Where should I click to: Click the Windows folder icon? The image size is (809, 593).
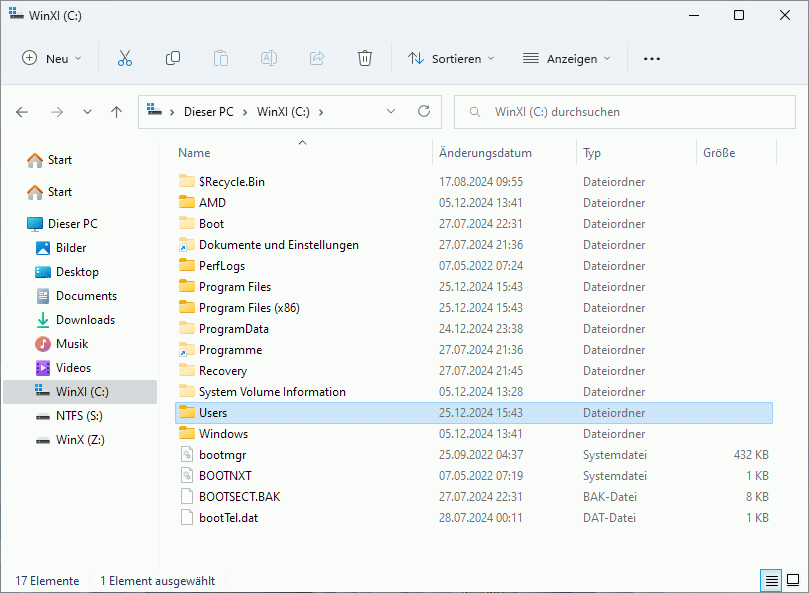pos(187,434)
